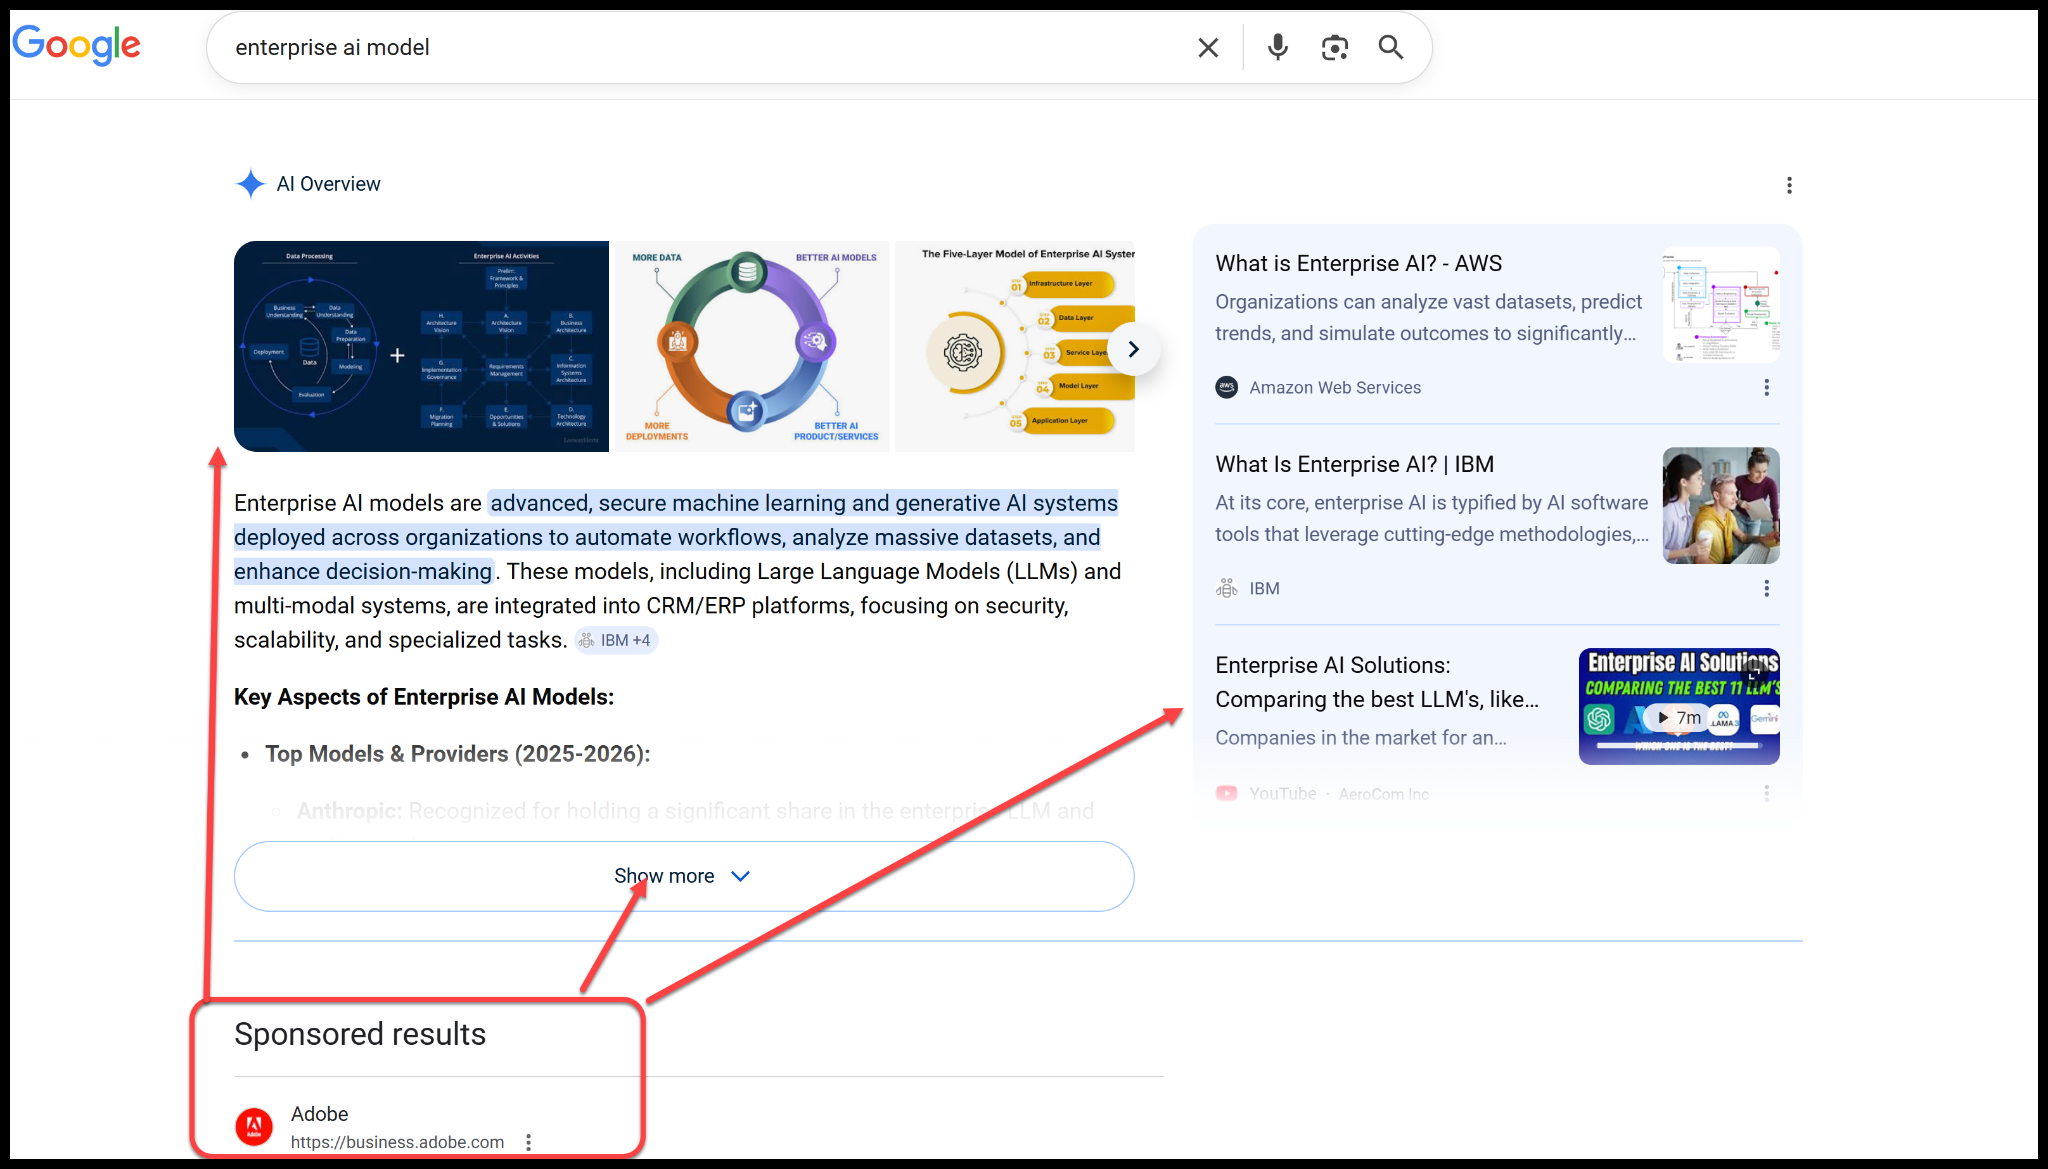
Task: Start voice search with microphone icon
Action: pyautogui.click(x=1277, y=47)
